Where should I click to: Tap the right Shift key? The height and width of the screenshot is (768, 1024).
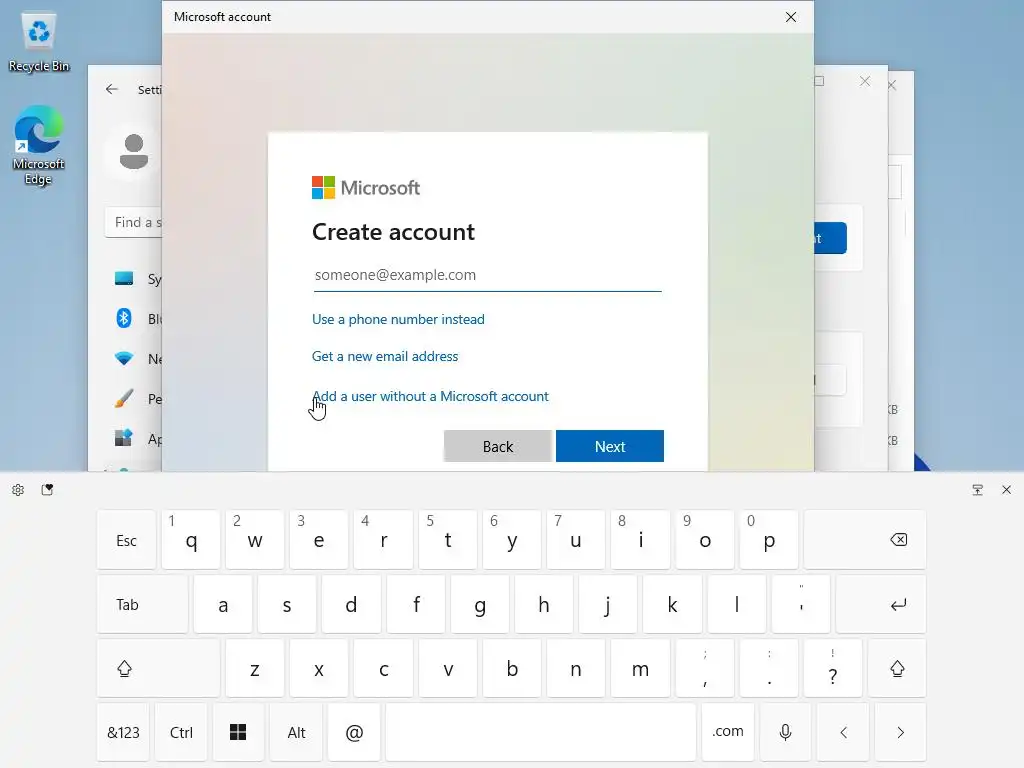897,668
